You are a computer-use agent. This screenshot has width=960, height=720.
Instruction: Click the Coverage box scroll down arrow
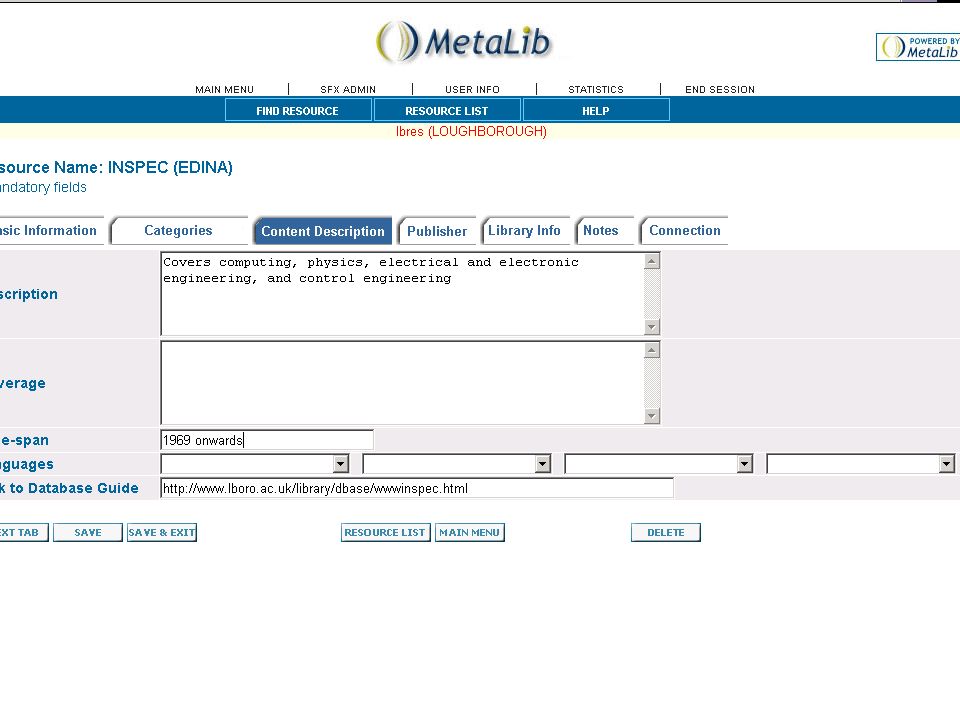pos(651,416)
